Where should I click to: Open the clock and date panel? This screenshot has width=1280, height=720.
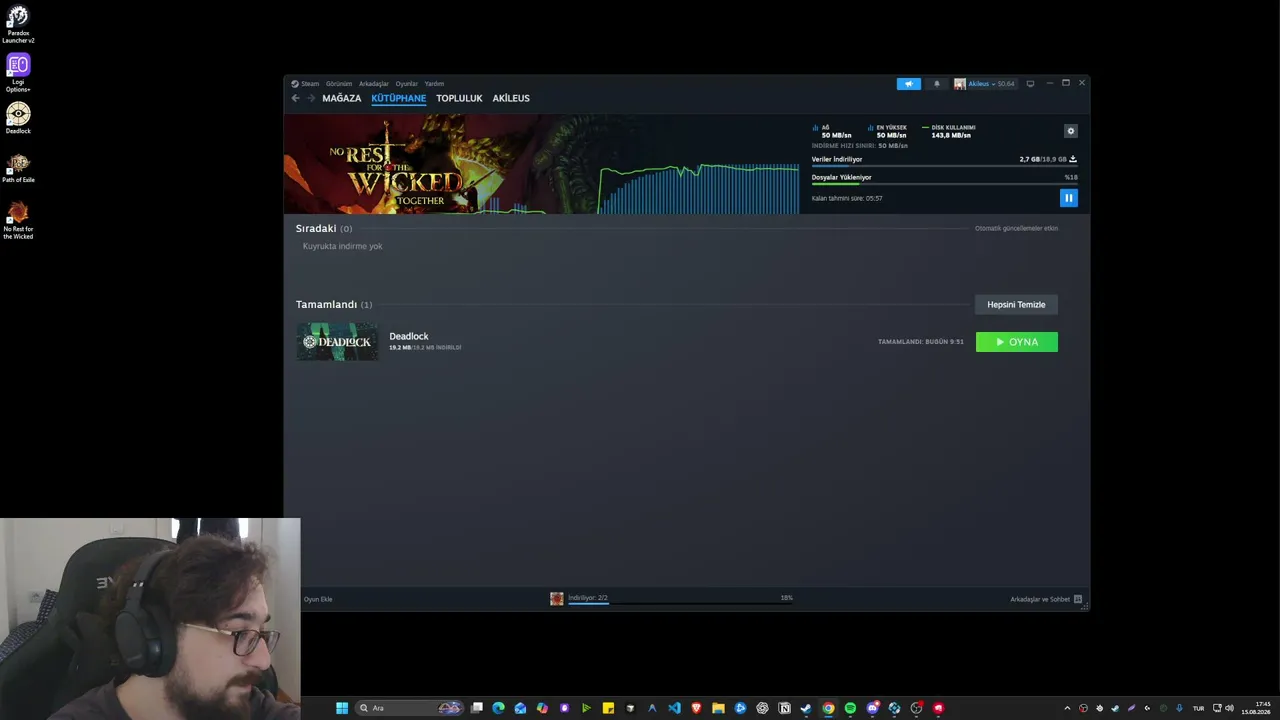coord(1256,708)
